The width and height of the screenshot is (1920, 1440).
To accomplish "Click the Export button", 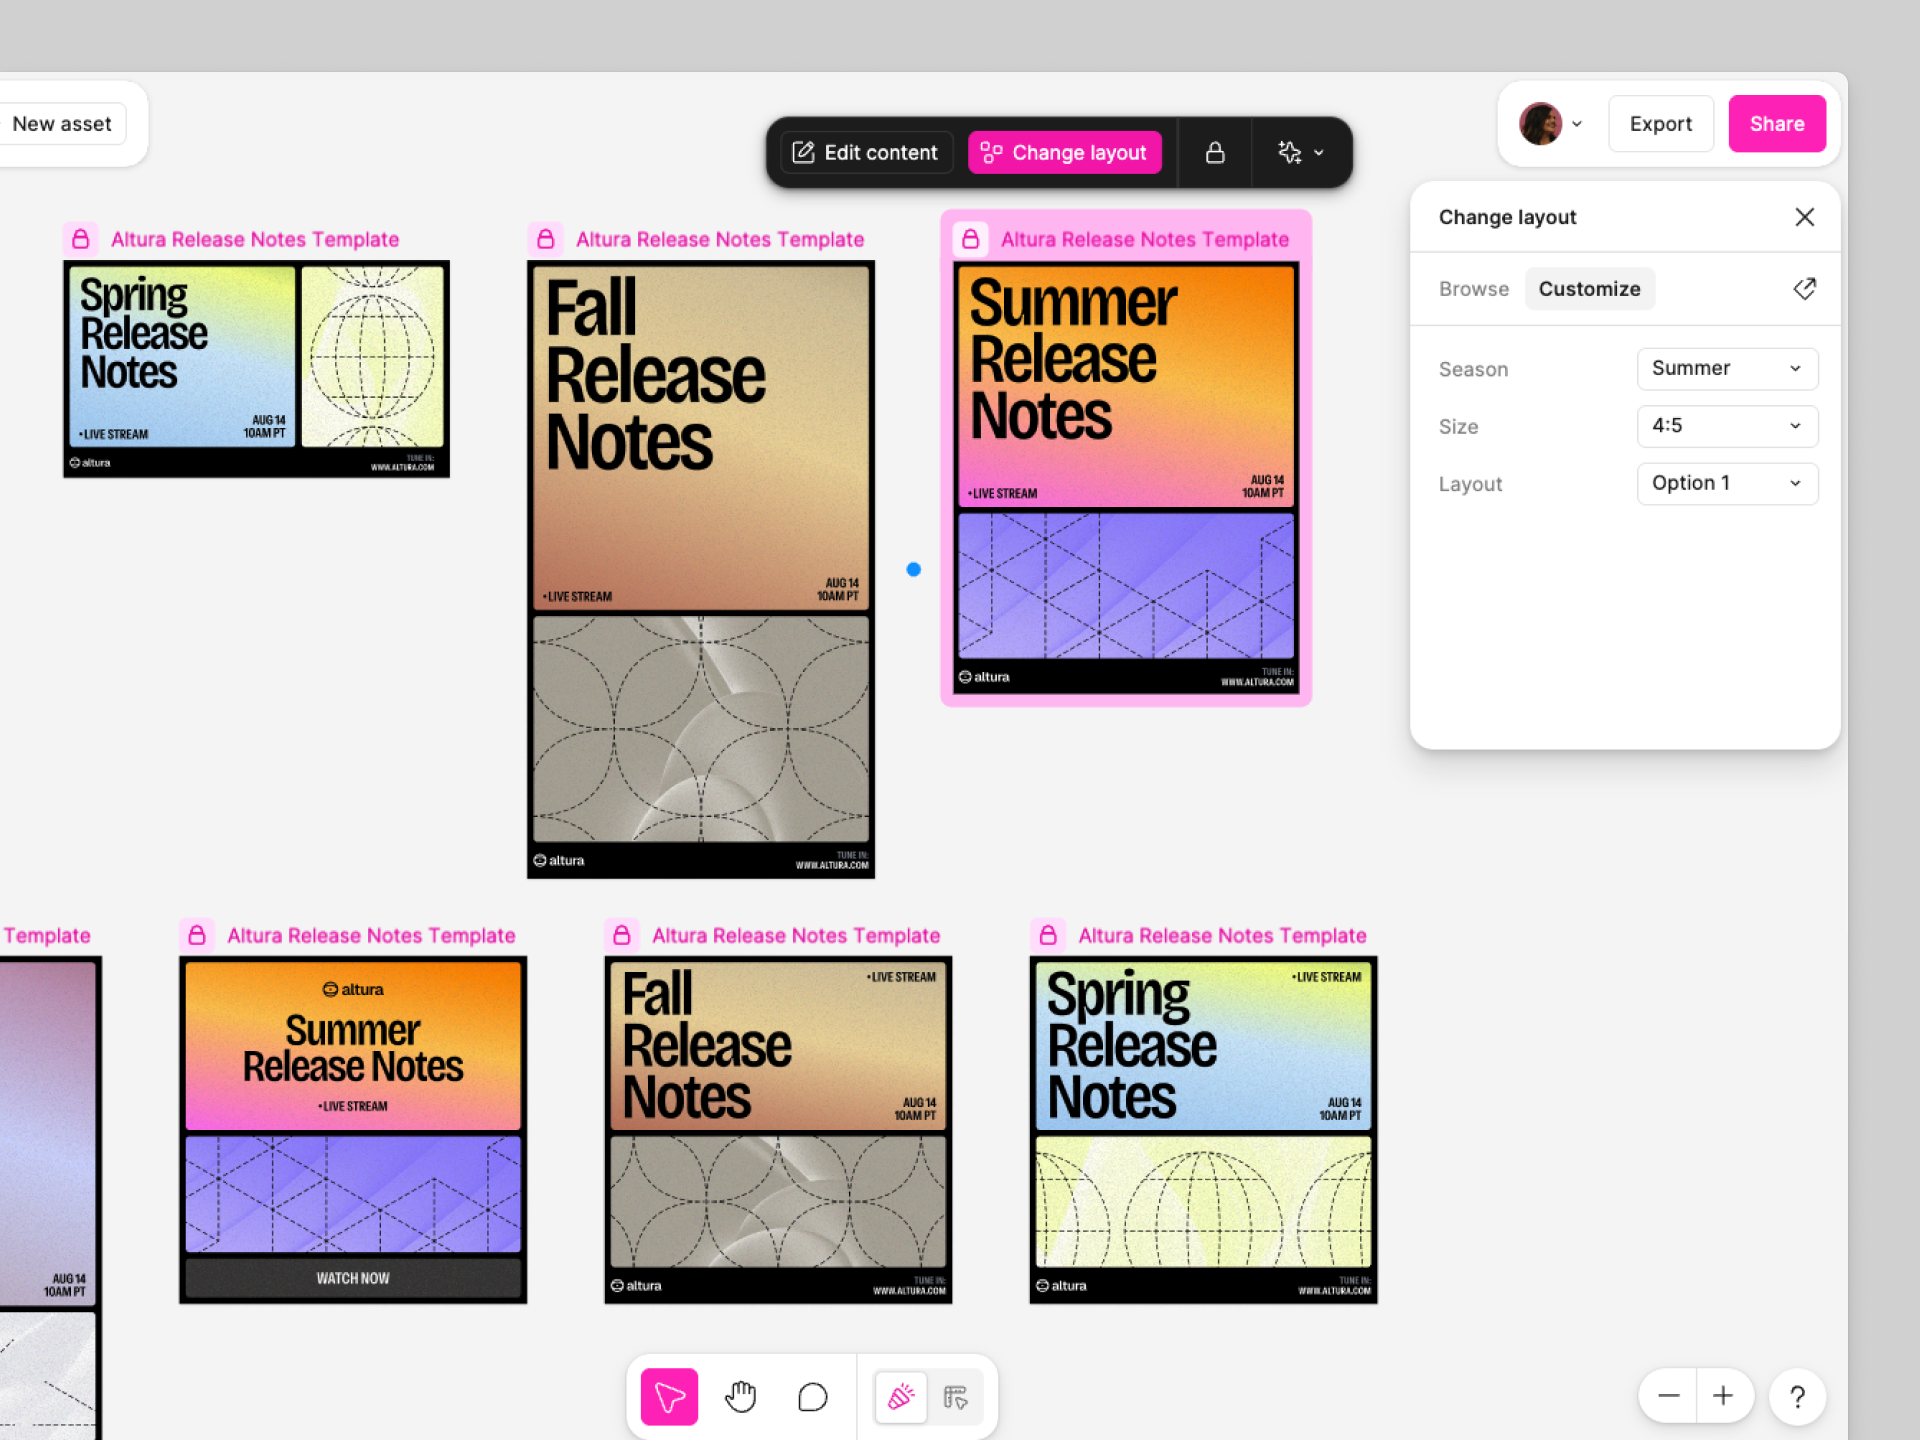I will click(x=1660, y=124).
